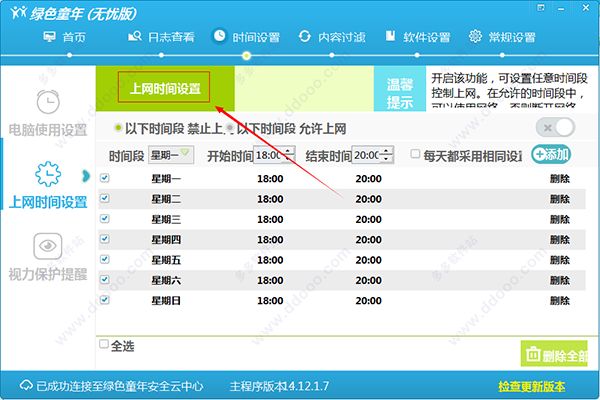Open the 软件设置 tab
Screen dimensions: 600x400
pos(417,37)
